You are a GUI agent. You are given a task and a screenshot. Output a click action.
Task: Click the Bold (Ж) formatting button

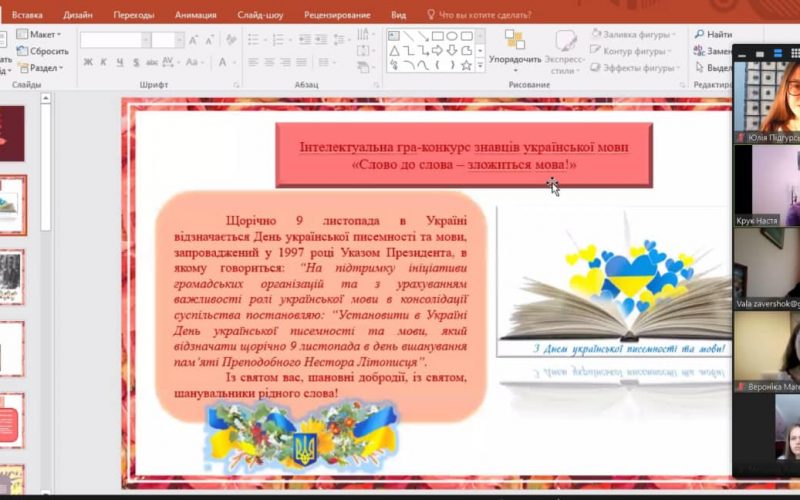click(x=88, y=62)
